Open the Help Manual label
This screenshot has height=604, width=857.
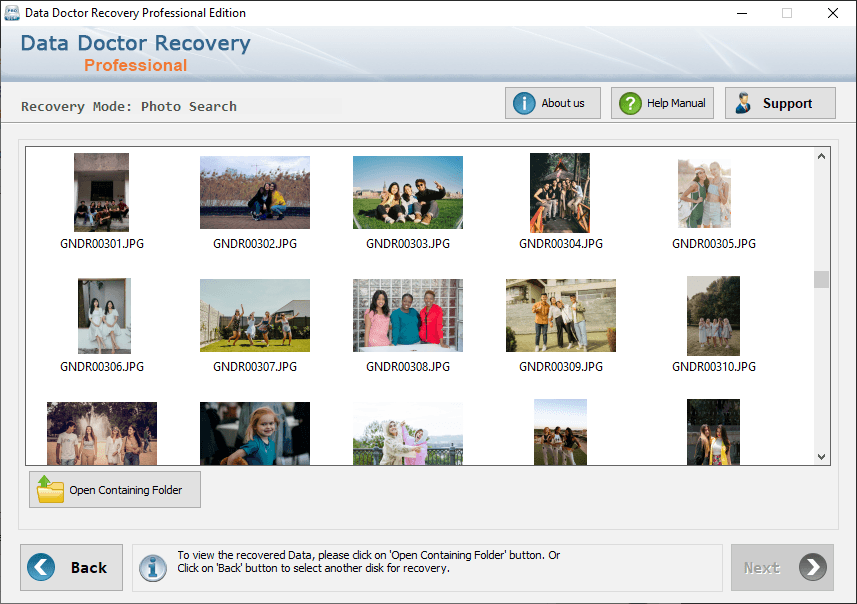(676, 103)
